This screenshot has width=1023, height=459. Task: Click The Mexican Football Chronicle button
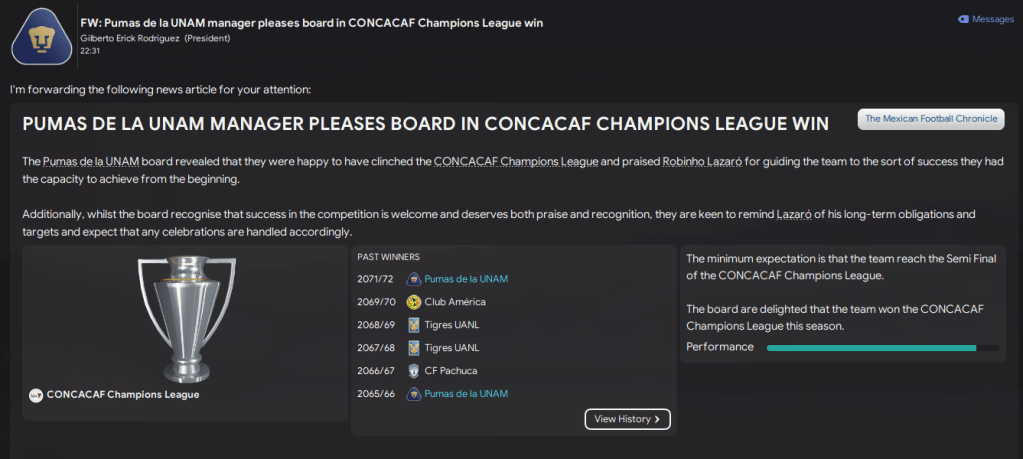point(930,119)
